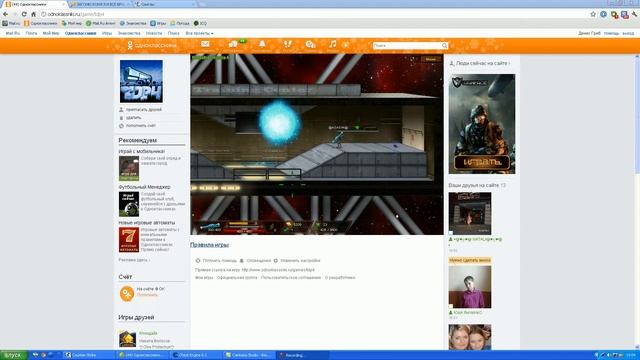Click the Меню button in game corner
The image size is (640, 360).
431,59
